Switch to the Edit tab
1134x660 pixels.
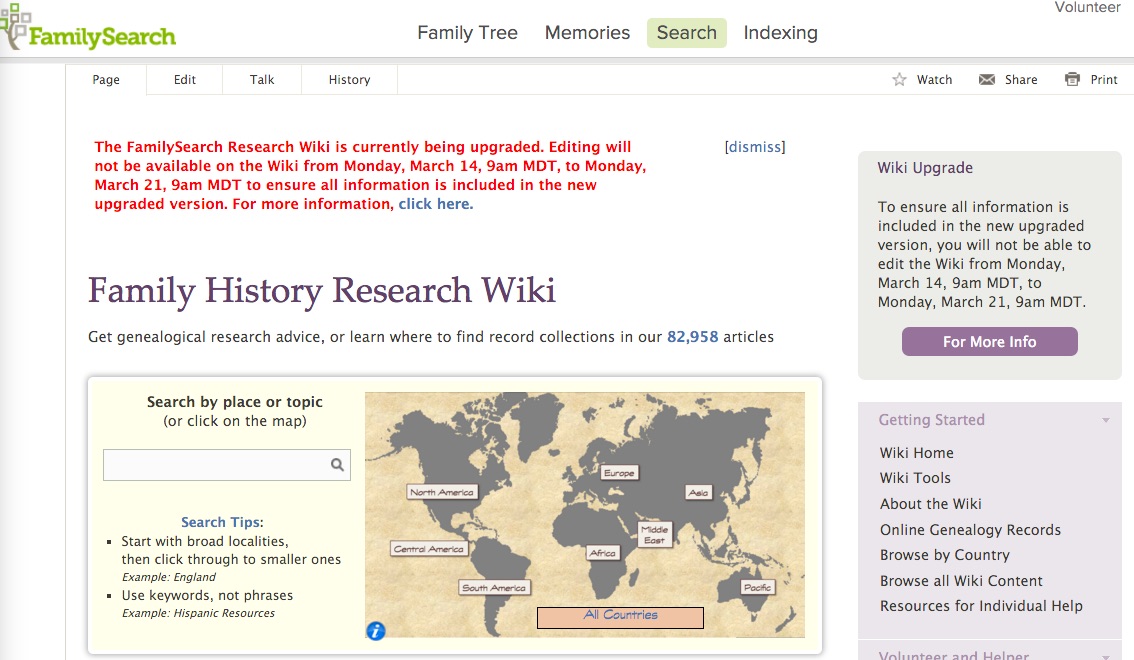coord(184,80)
